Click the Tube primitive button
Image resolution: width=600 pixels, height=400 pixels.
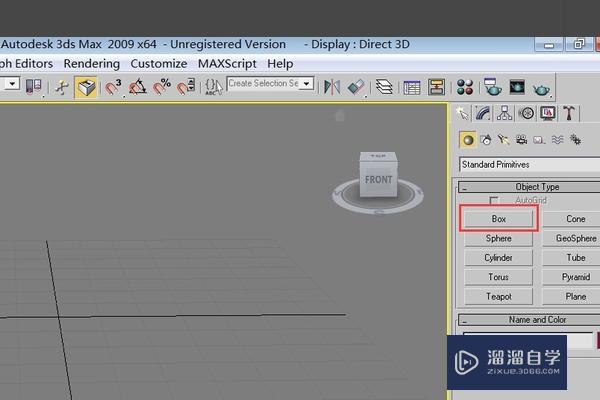click(572, 258)
